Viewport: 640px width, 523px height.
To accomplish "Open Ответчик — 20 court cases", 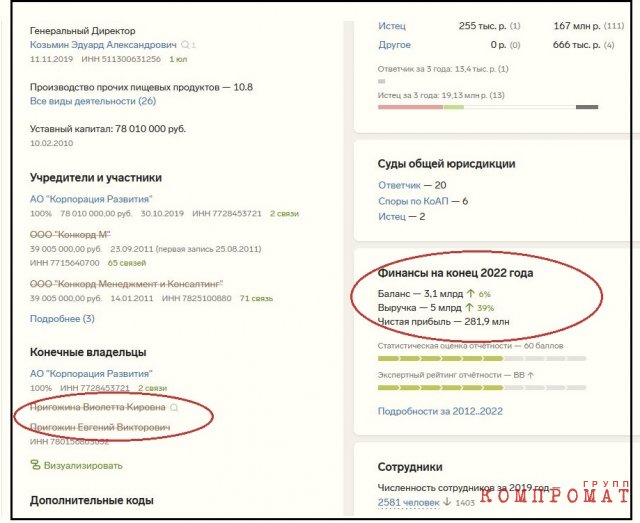I will [399, 185].
